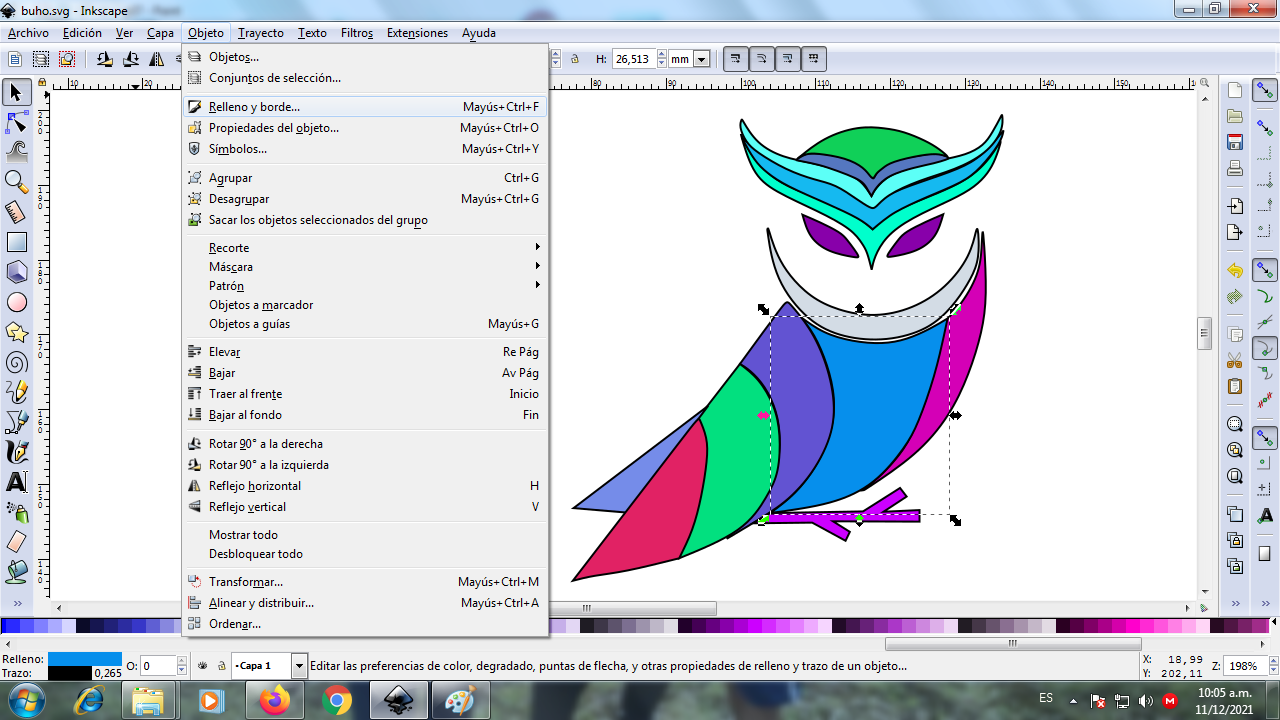Click the Cut scissors icon
Screen dimensions: 1280x720
tap(1235, 360)
